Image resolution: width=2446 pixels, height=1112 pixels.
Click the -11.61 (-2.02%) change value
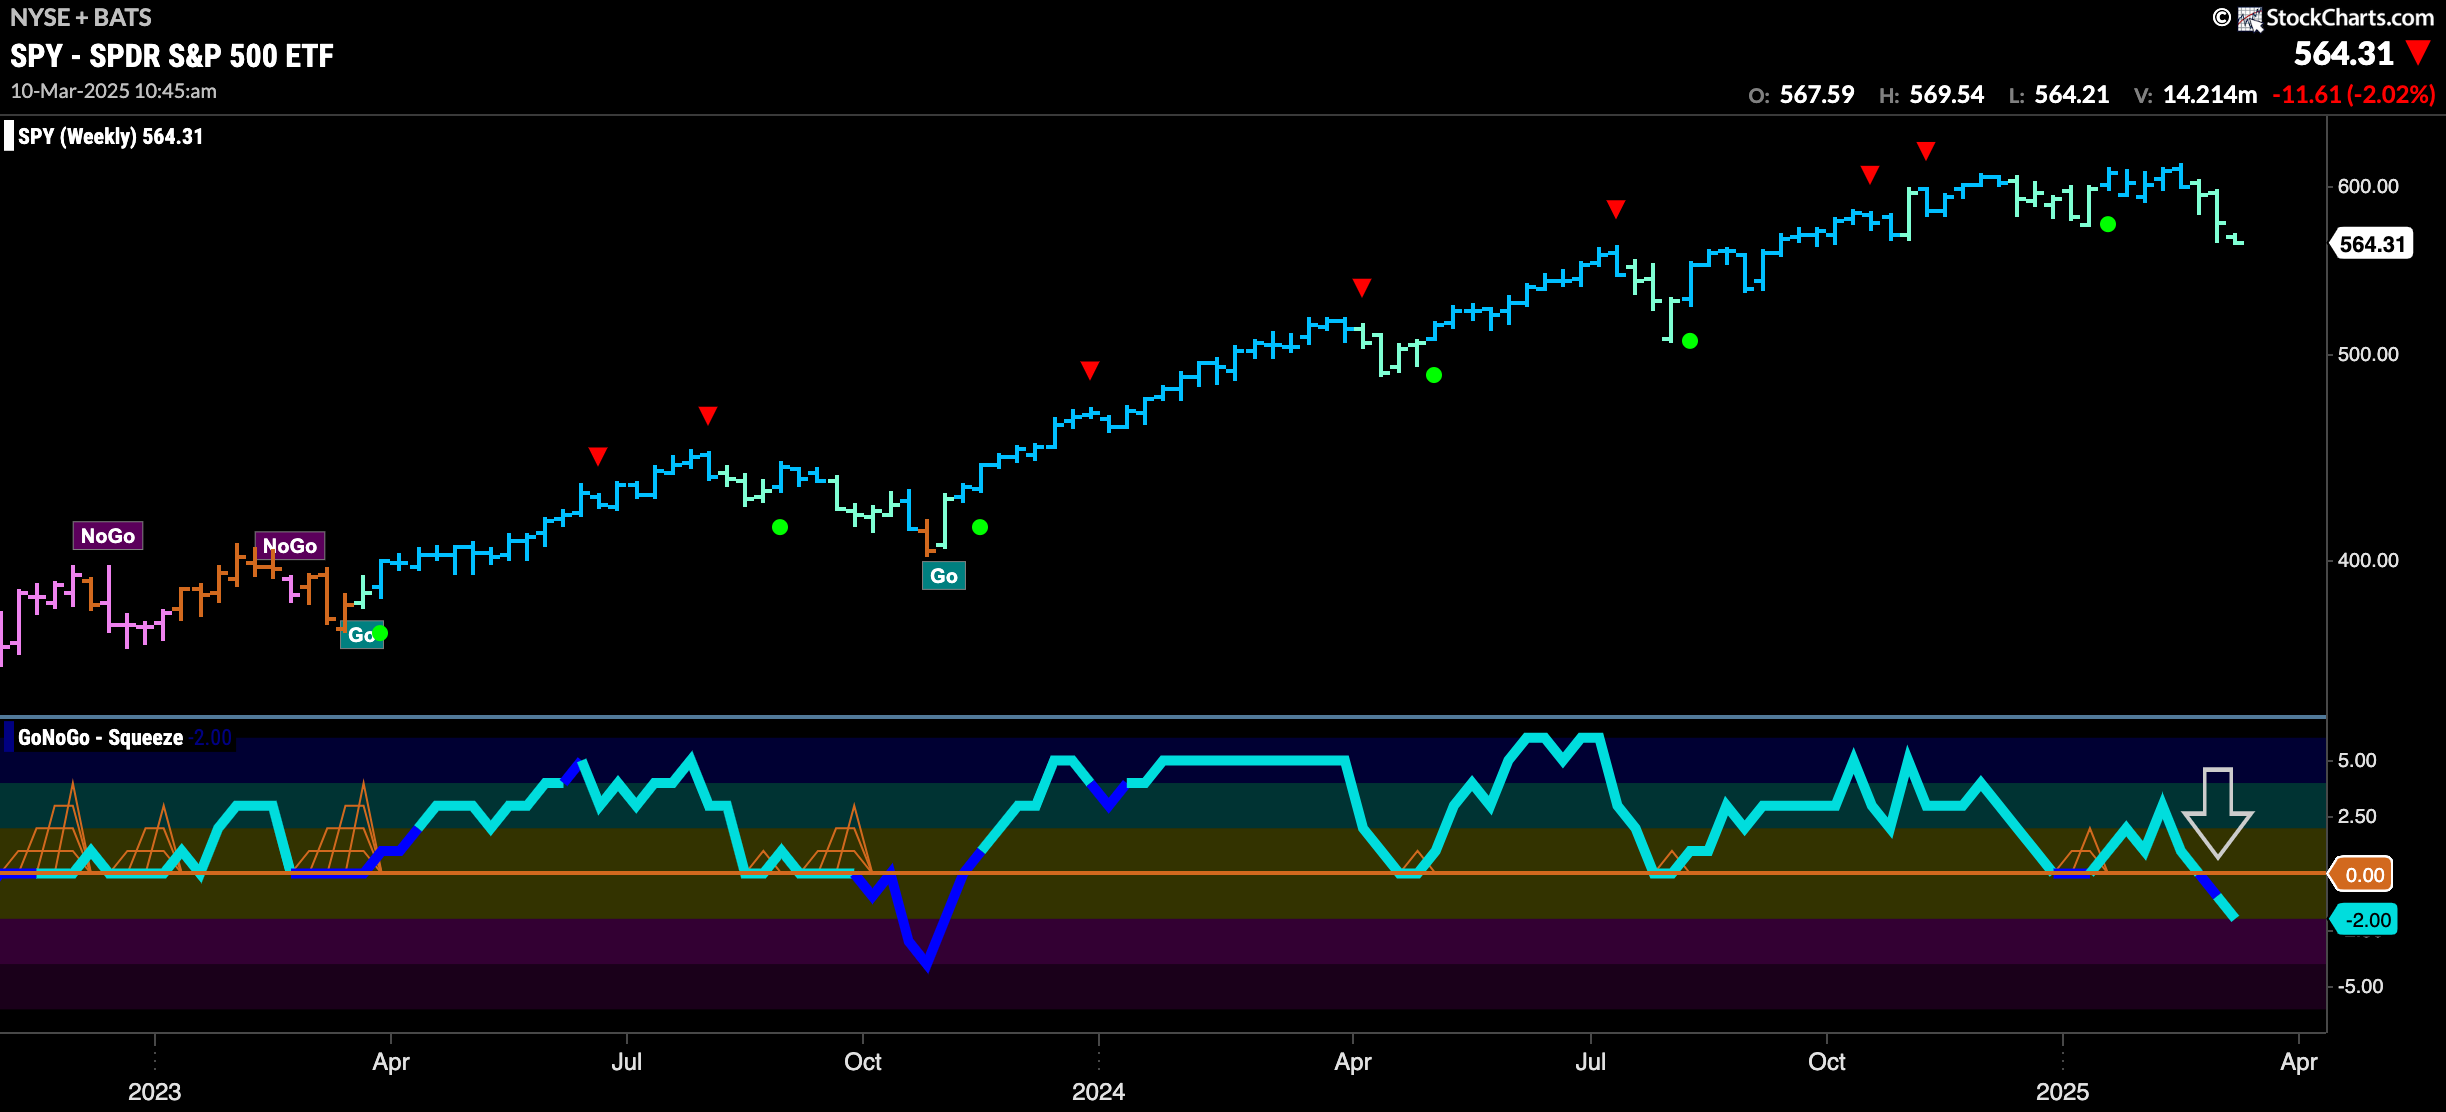click(2353, 95)
